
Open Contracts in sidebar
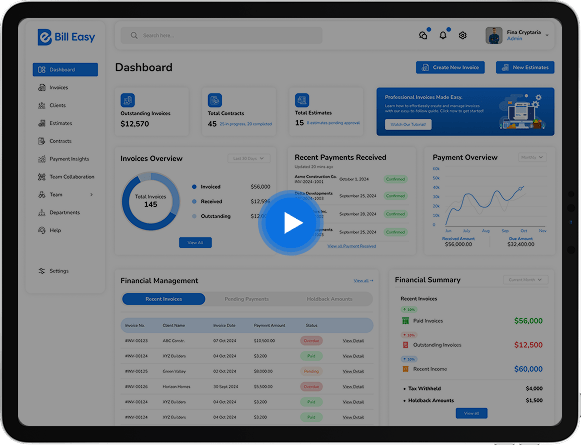(x=61, y=141)
